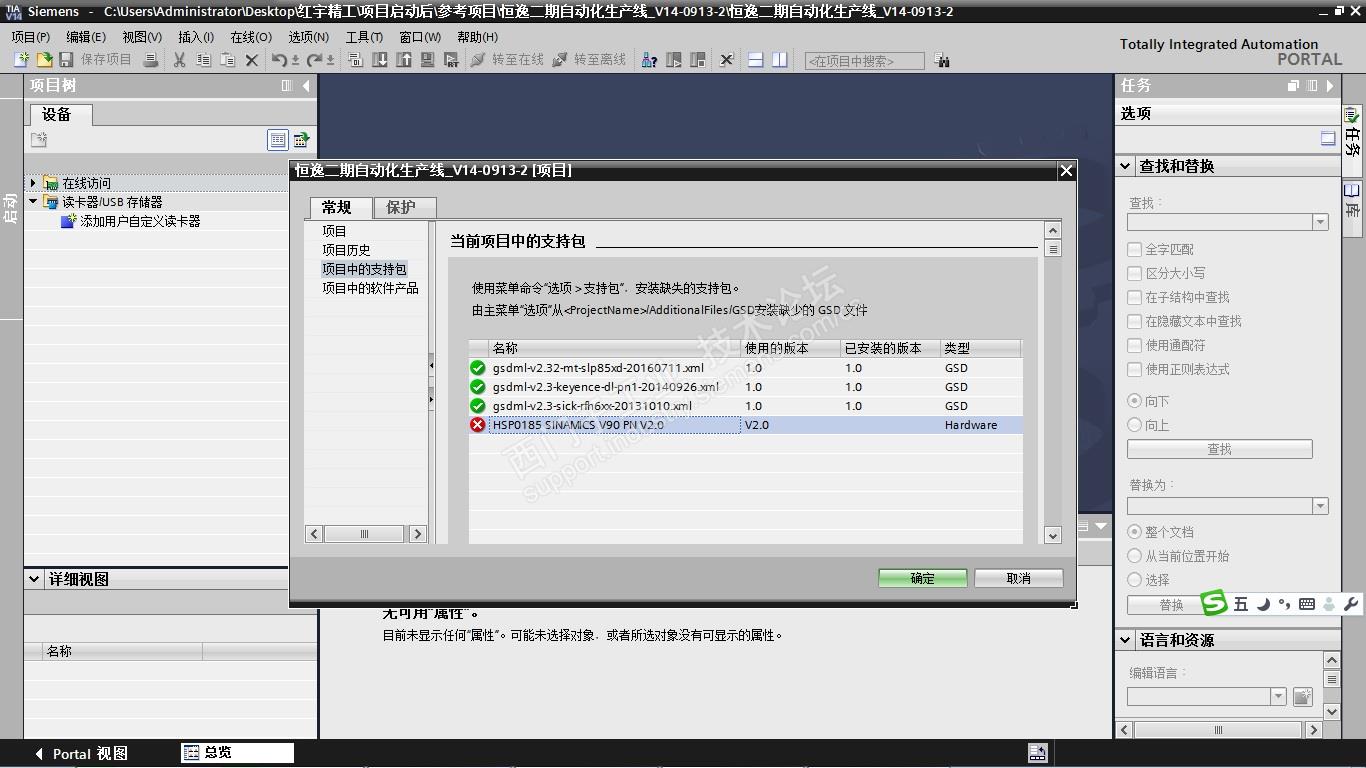Image resolution: width=1366 pixels, height=768 pixels.
Task: Click the Paste icon in the toolbar
Action: (x=227, y=60)
